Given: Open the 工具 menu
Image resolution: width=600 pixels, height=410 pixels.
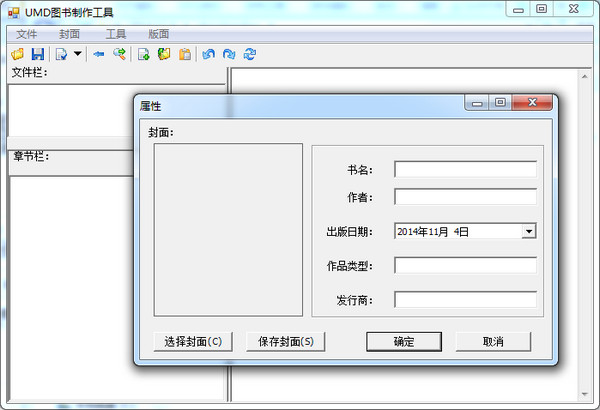Looking at the screenshot, I should point(116,34).
